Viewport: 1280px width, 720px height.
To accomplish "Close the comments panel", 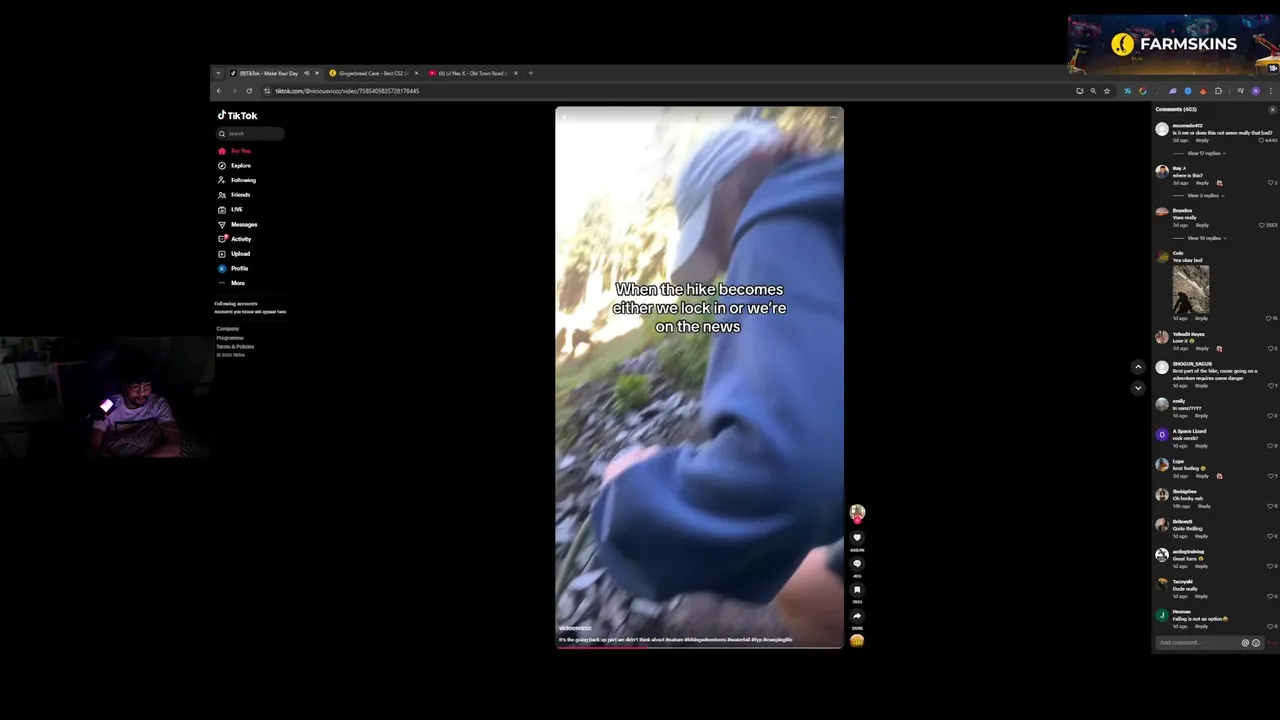I will (1272, 109).
